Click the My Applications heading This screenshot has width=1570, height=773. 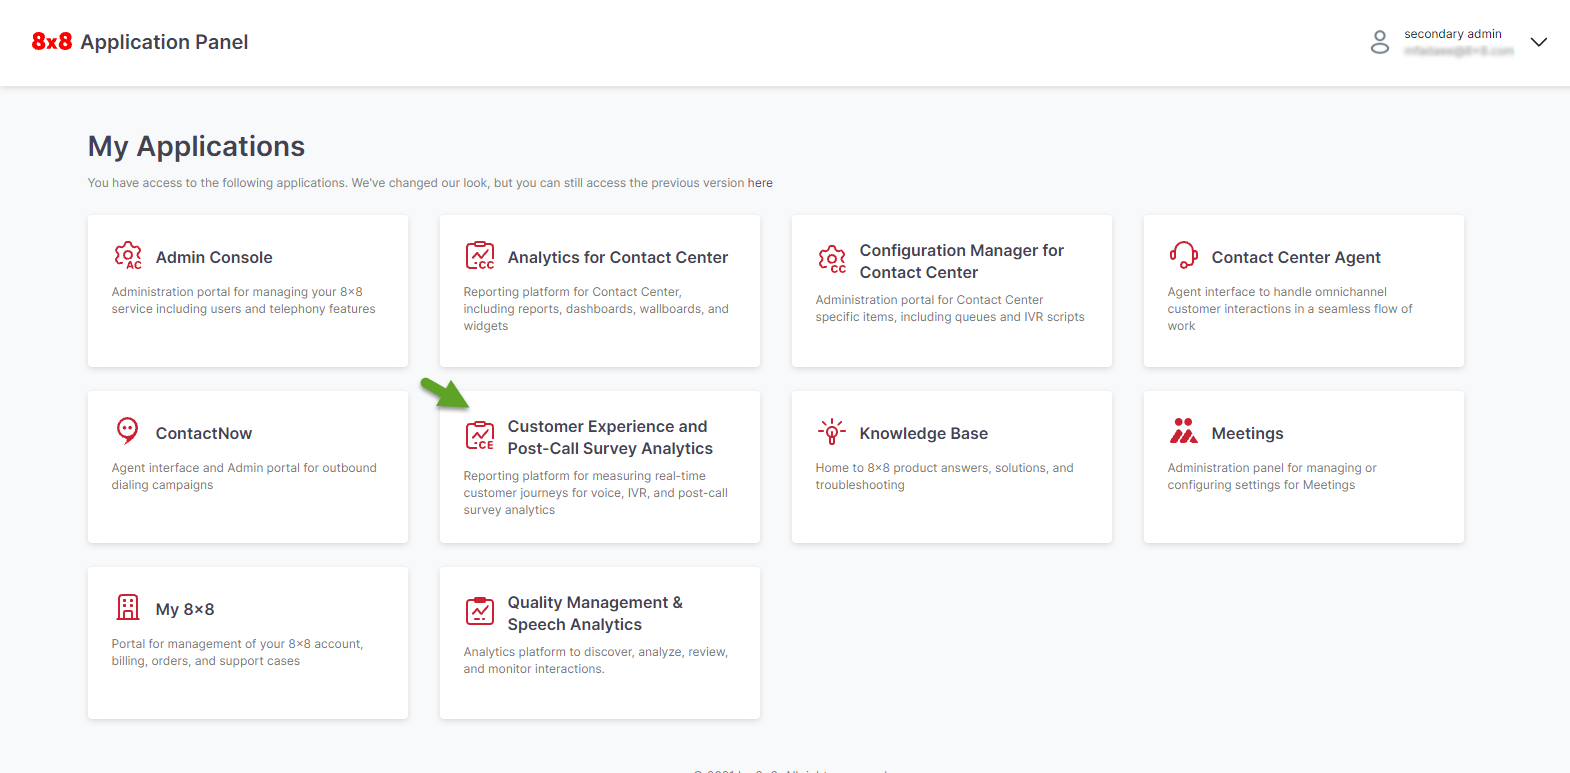coord(196,146)
